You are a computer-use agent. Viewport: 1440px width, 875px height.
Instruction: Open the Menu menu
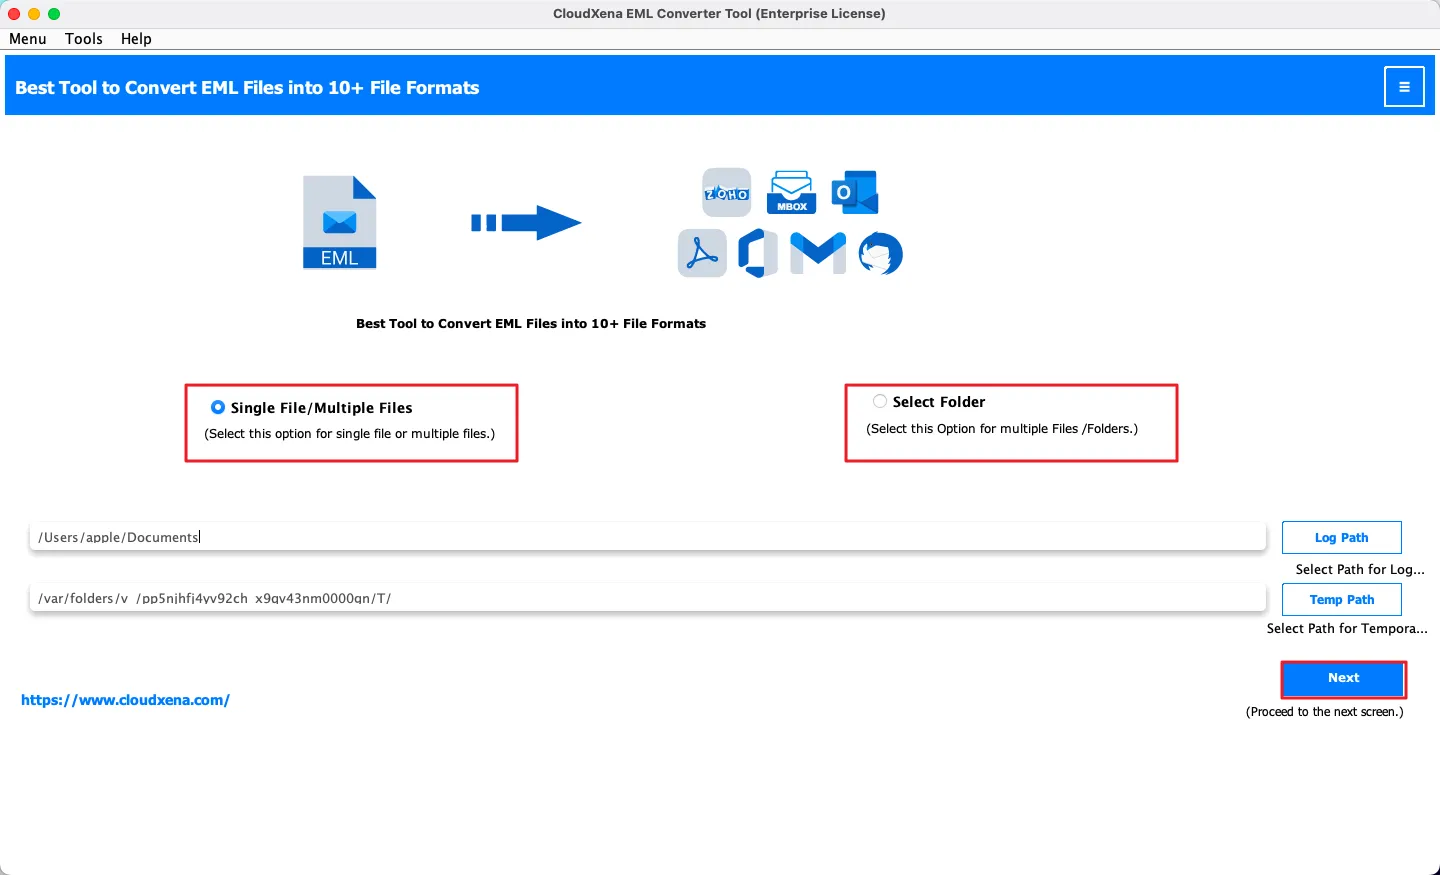tap(28, 39)
